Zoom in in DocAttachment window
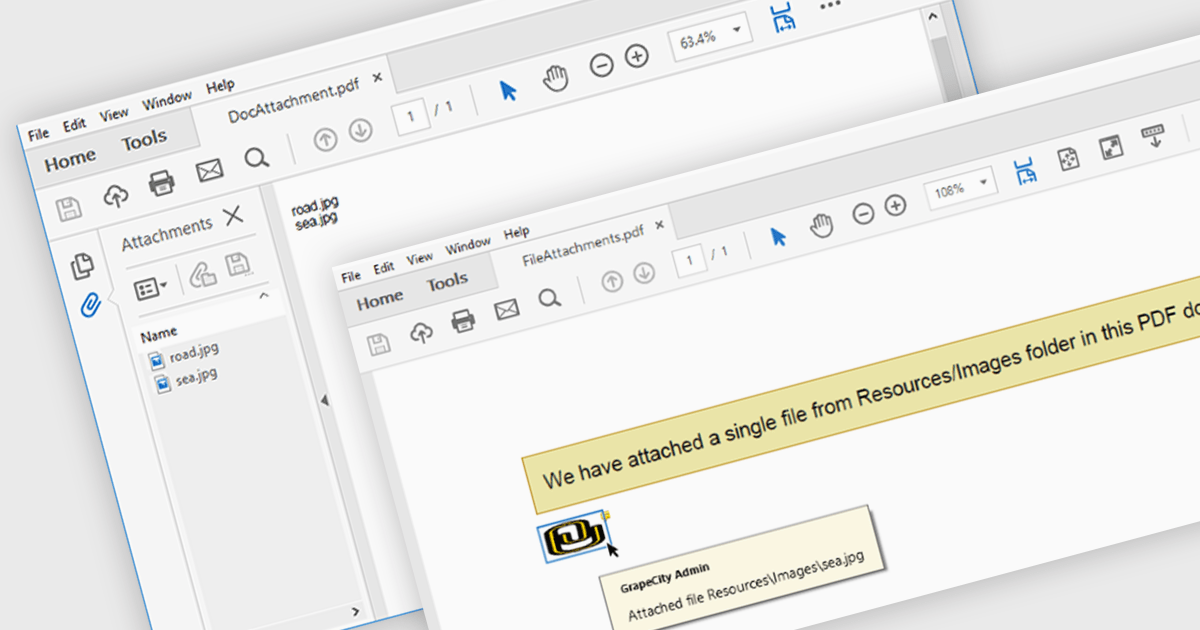This screenshot has width=1200, height=630. coord(637,56)
